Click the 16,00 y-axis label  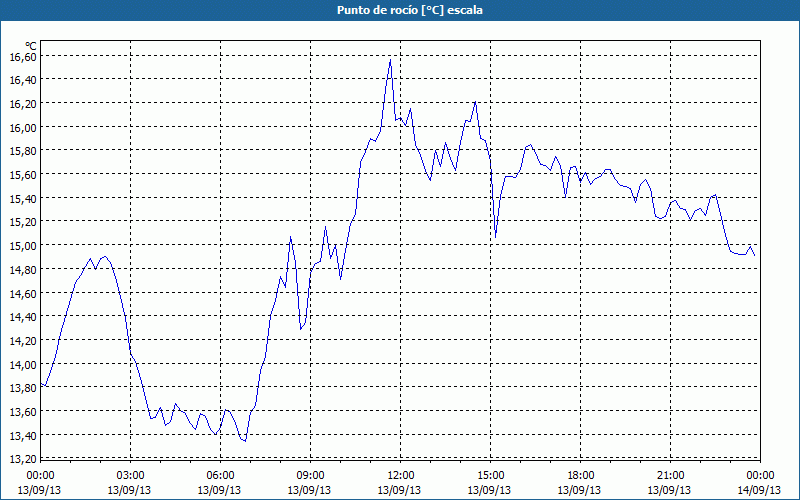click(x=23, y=127)
